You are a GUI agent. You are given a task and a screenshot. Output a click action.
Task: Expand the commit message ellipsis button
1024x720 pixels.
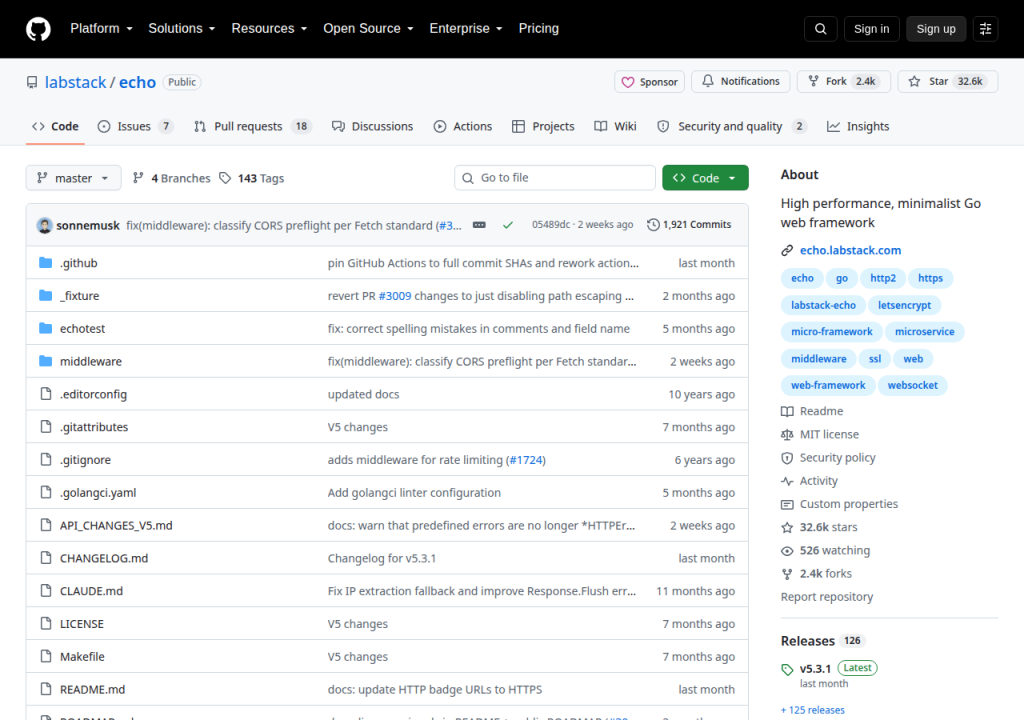[x=479, y=225]
